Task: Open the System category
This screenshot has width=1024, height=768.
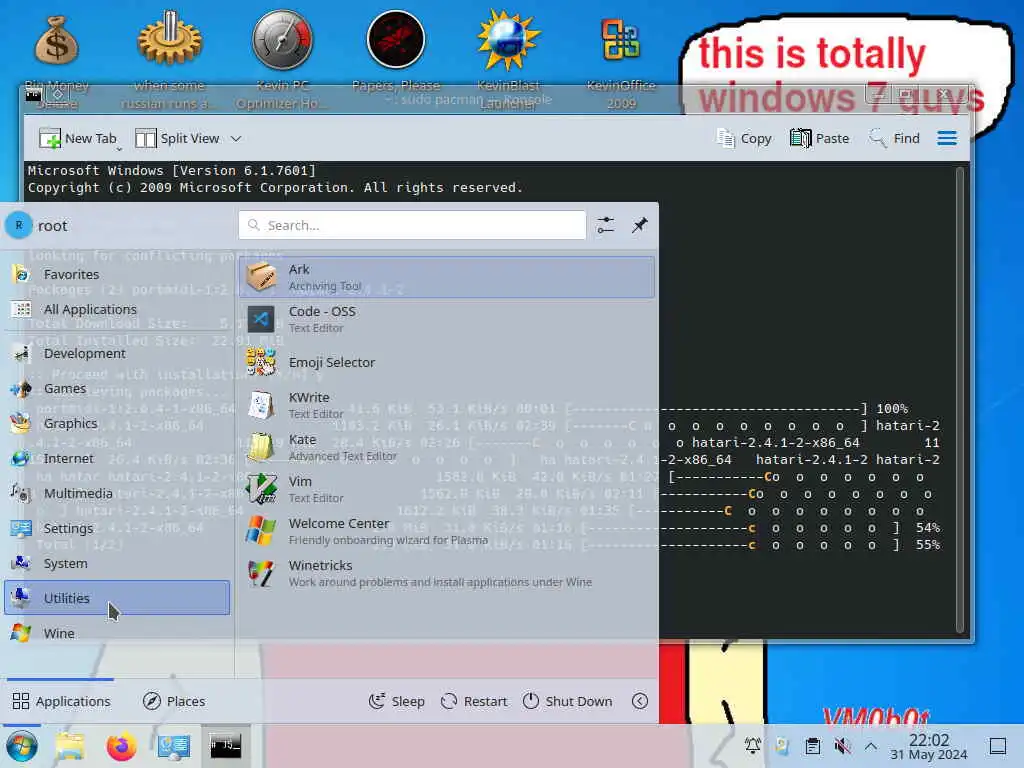Action: [118, 563]
